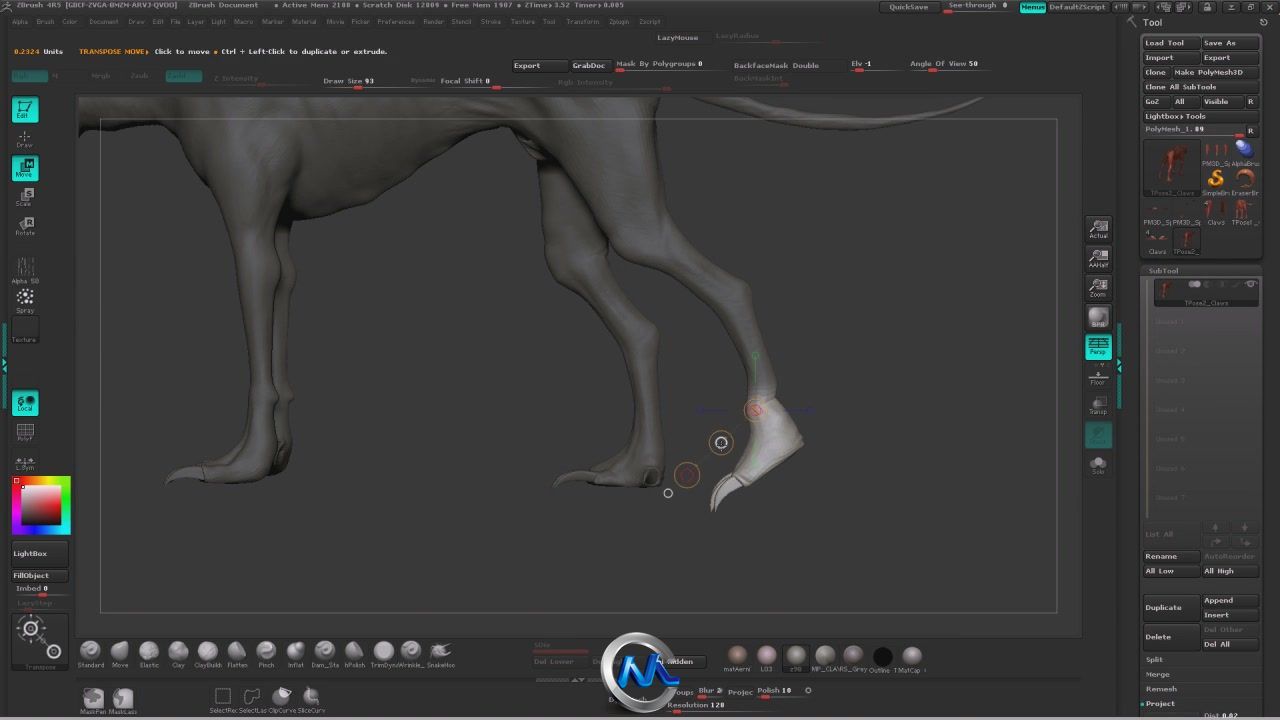Open the Preferences menu
Viewport: 1280px width, 720px height.
point(396,21)
